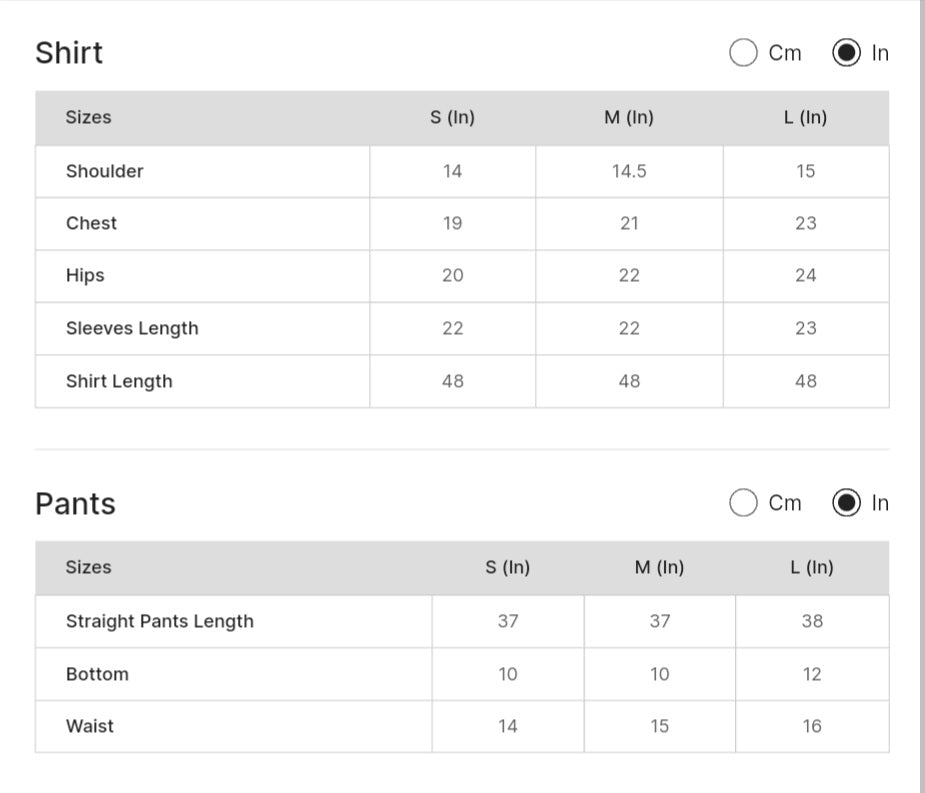Click the Waist large value 16
Screen dimensions: 925x793
[812, 726]
